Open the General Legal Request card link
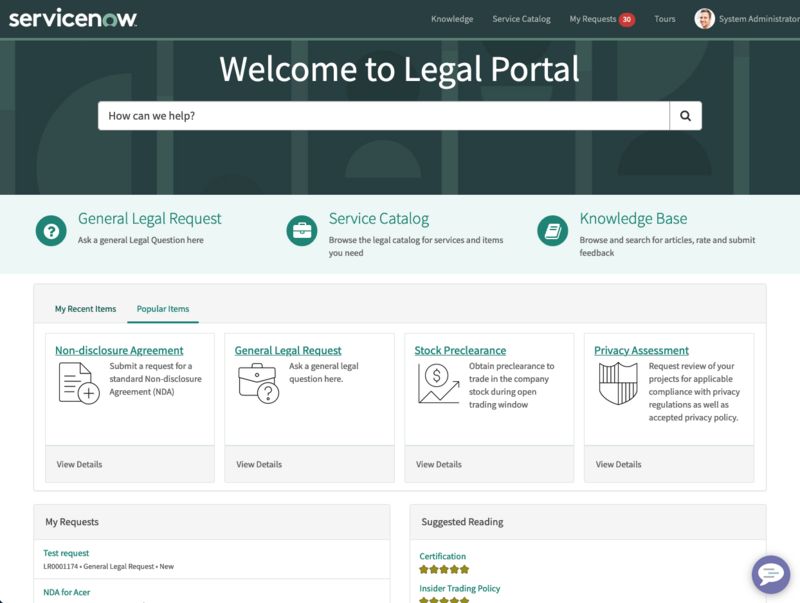This screenshot has width=800, height=603. click(x=288, y=350)
